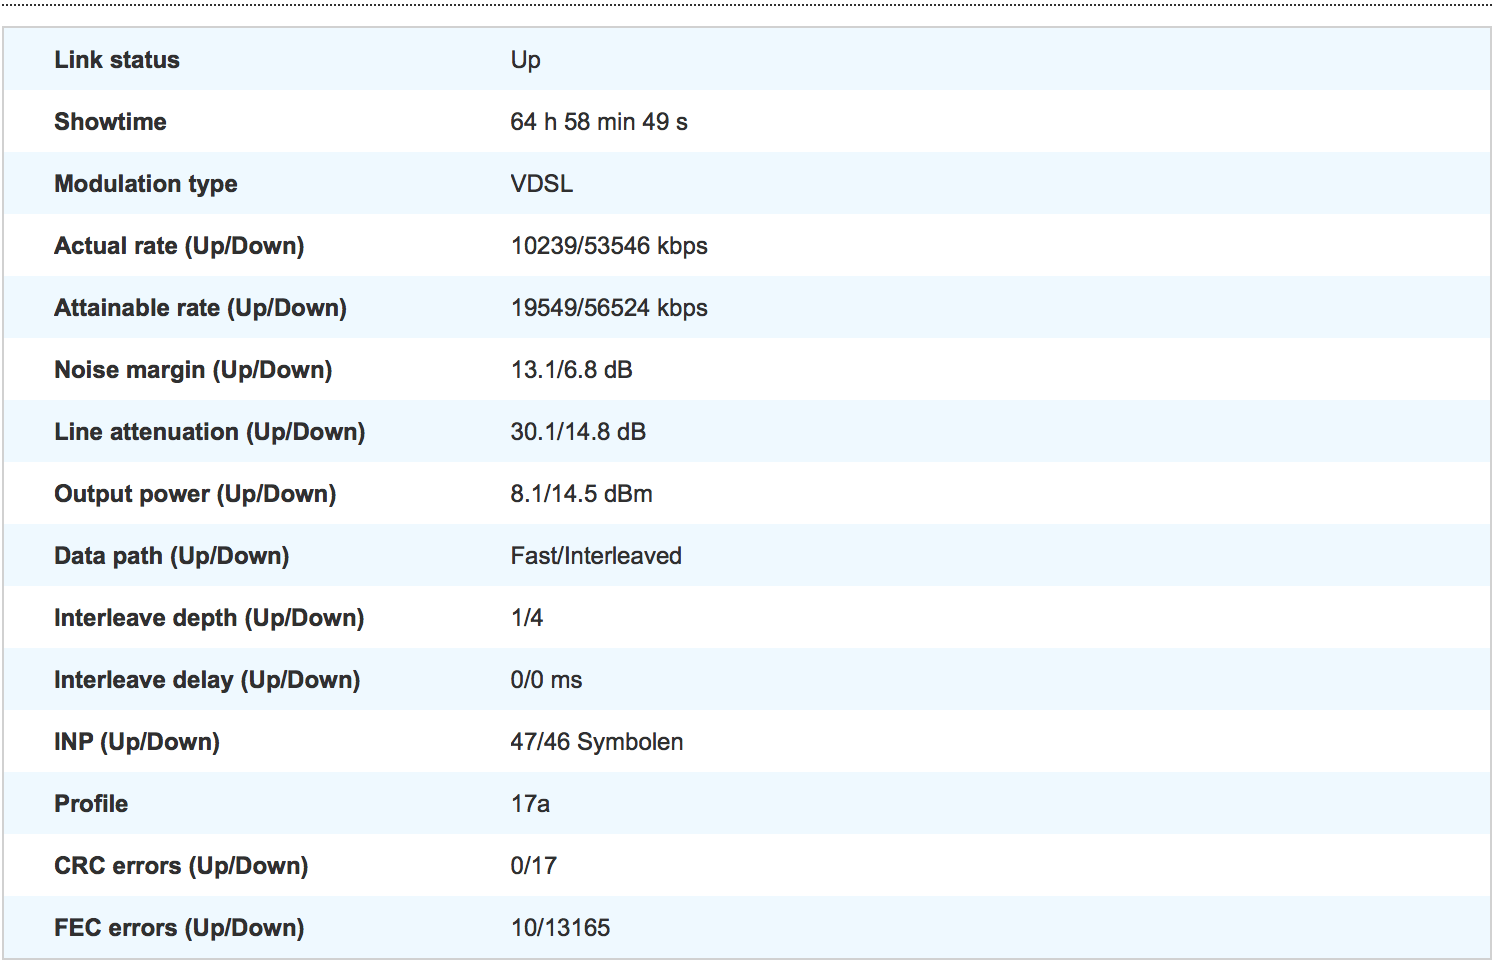The image size is (1496, 964).
Task: Select the Showtime value 64 h 58 min
Action: (598, 122)
